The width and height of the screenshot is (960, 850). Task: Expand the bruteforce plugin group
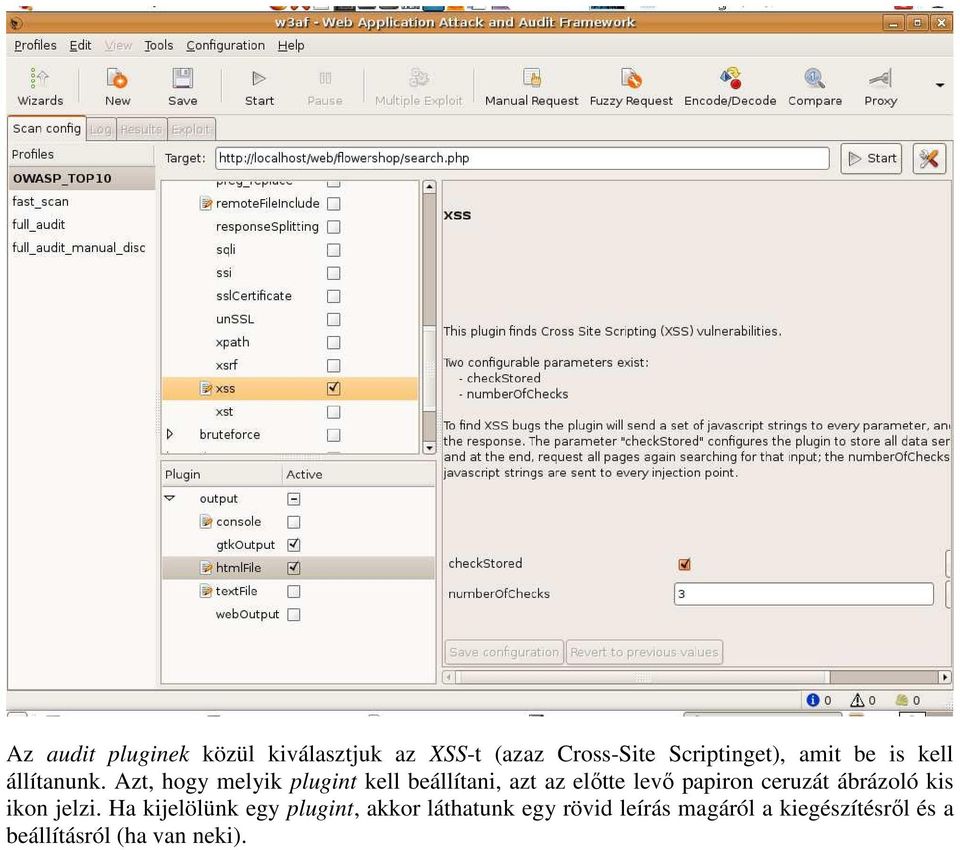(x=170, y=434)
